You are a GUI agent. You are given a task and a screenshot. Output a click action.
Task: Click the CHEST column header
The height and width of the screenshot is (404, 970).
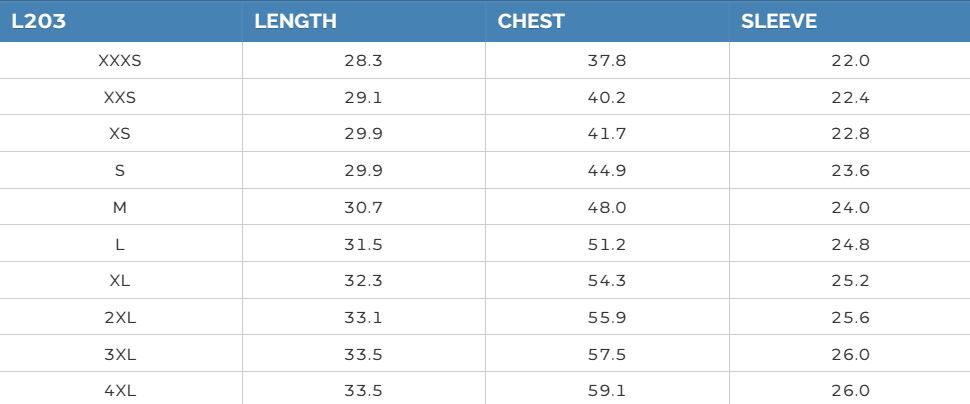pos(531,21)
